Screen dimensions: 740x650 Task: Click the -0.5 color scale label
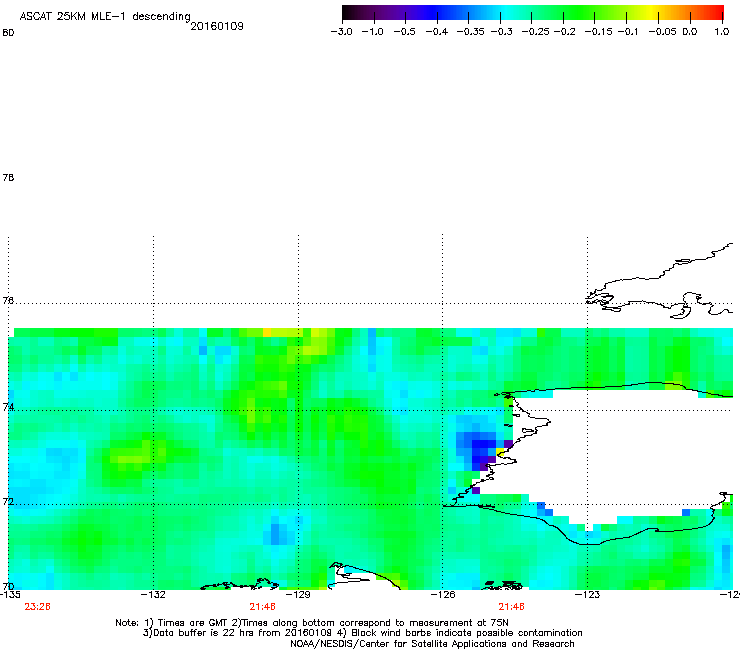404,32
